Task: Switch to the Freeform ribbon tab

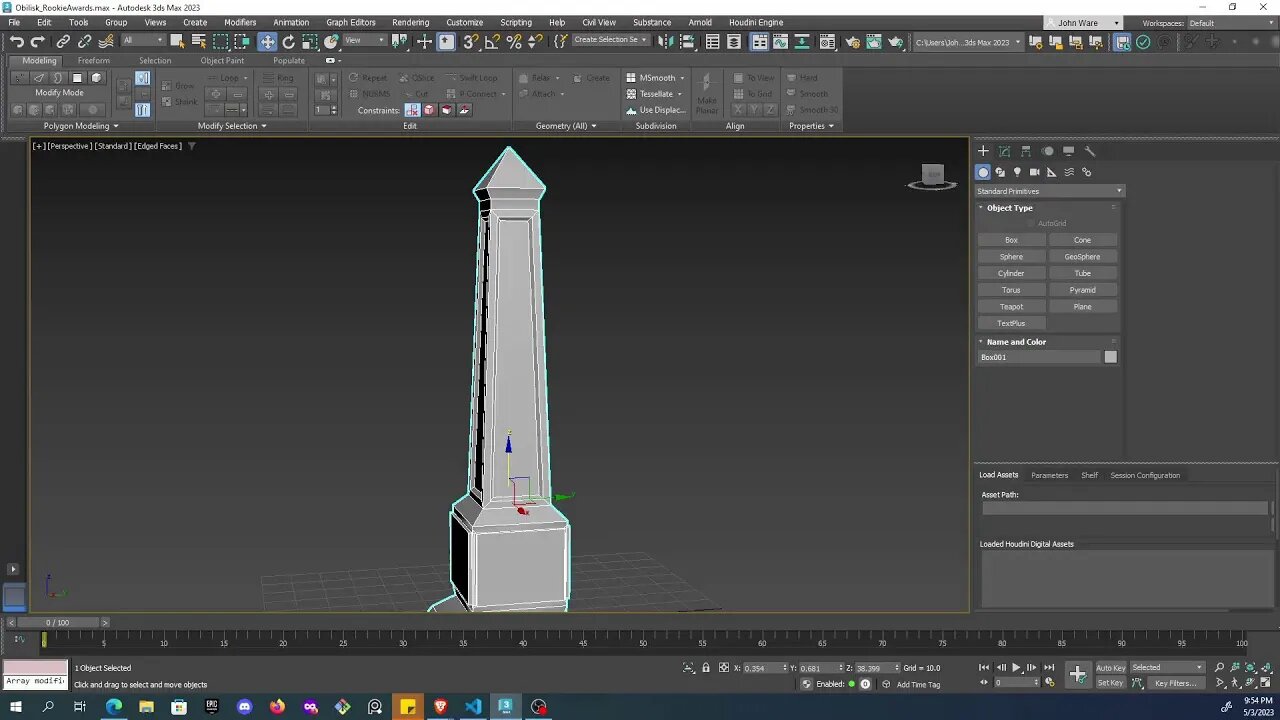Action: pyautogui.click(x=94, y=61)
